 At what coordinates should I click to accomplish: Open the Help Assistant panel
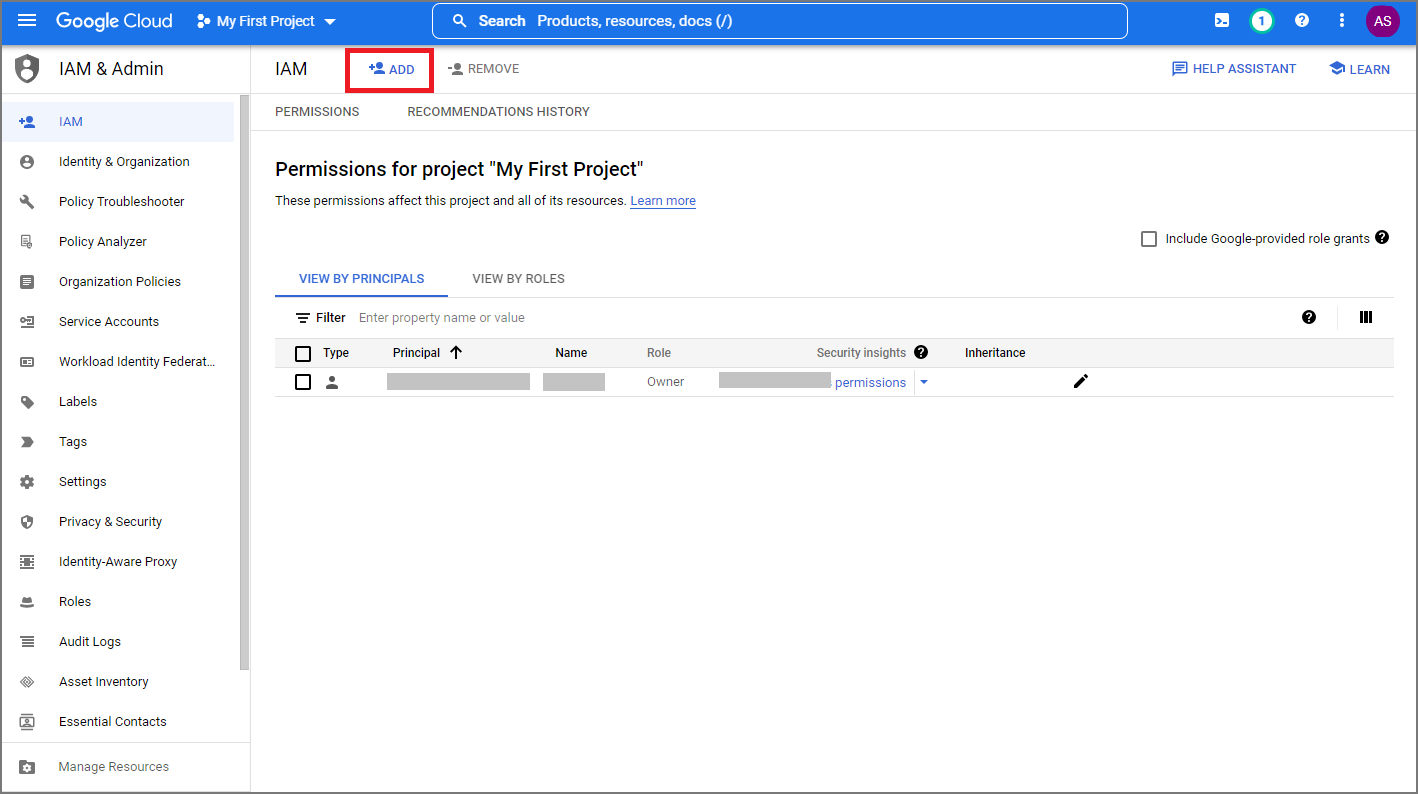(1234, 69)
